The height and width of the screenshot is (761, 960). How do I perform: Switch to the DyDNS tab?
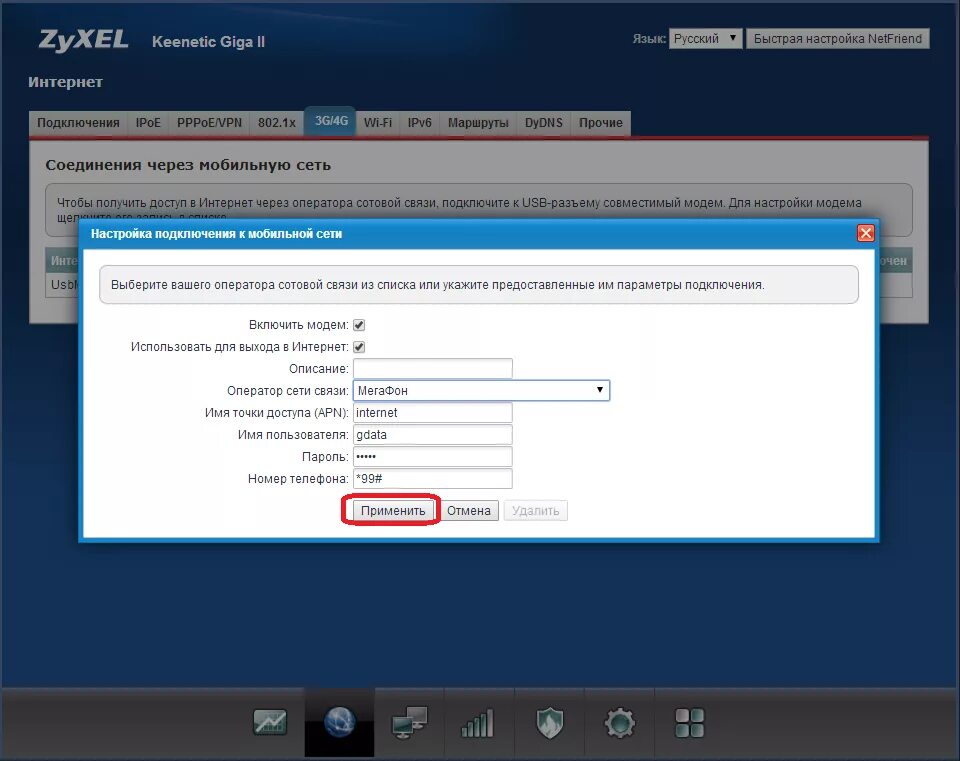click(x=544, y=122)
